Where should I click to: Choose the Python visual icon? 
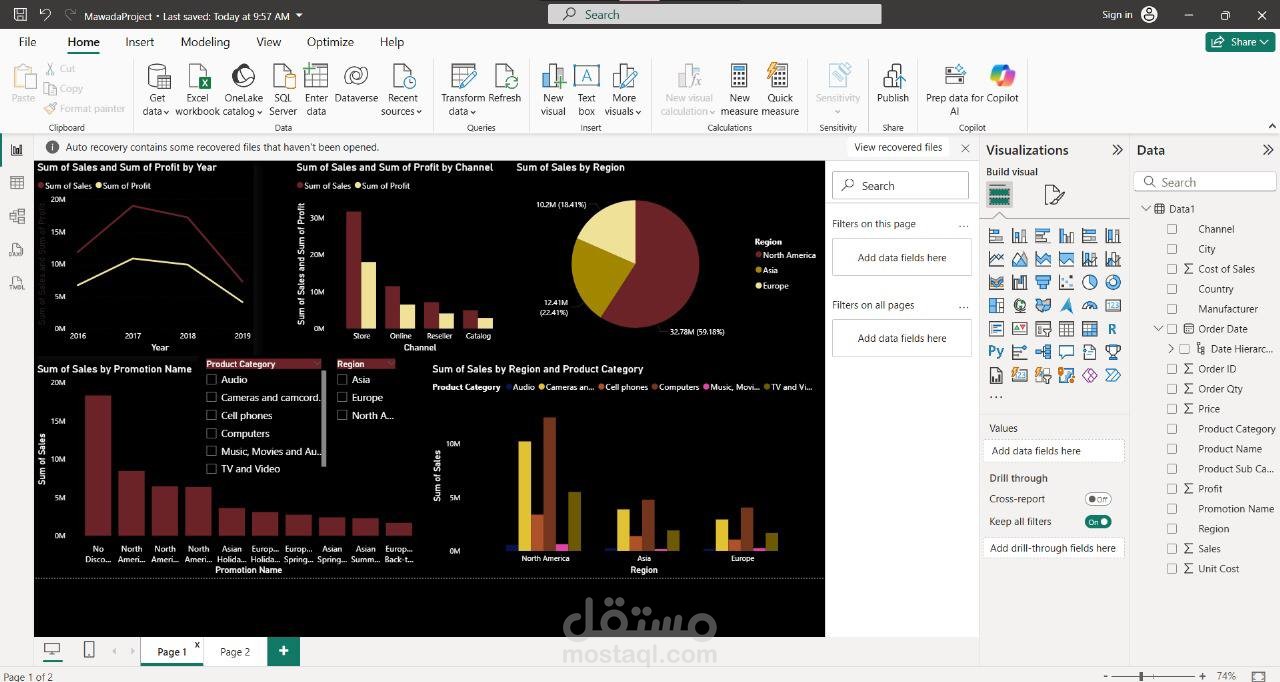[x=996, y=351]
